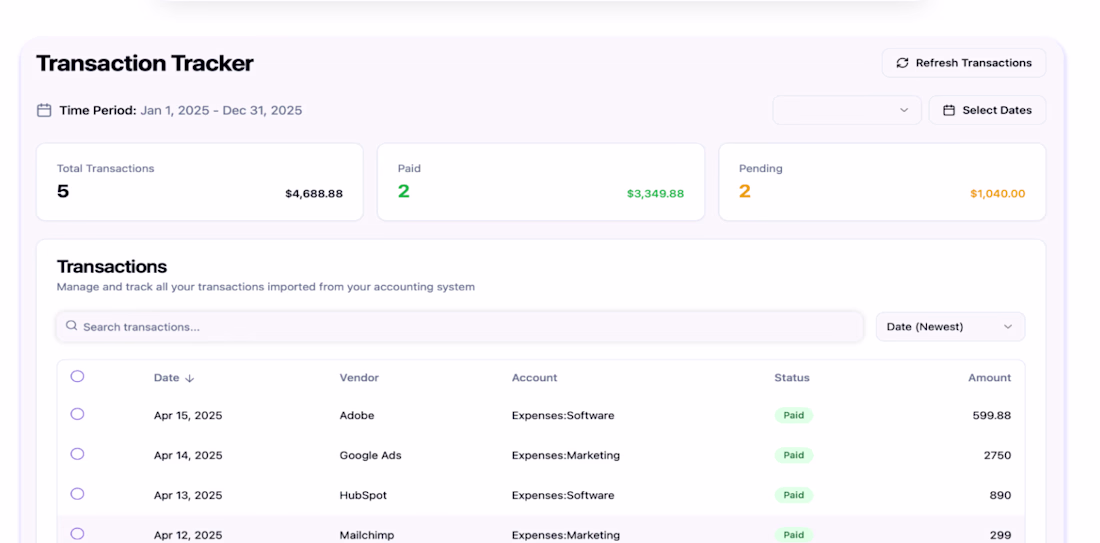
Task: Click the Refresh Transactions button
Action: 963,63
